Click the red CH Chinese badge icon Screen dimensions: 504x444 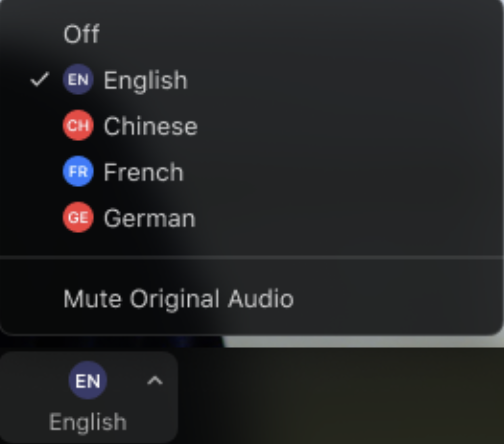(x=78, y=125)
